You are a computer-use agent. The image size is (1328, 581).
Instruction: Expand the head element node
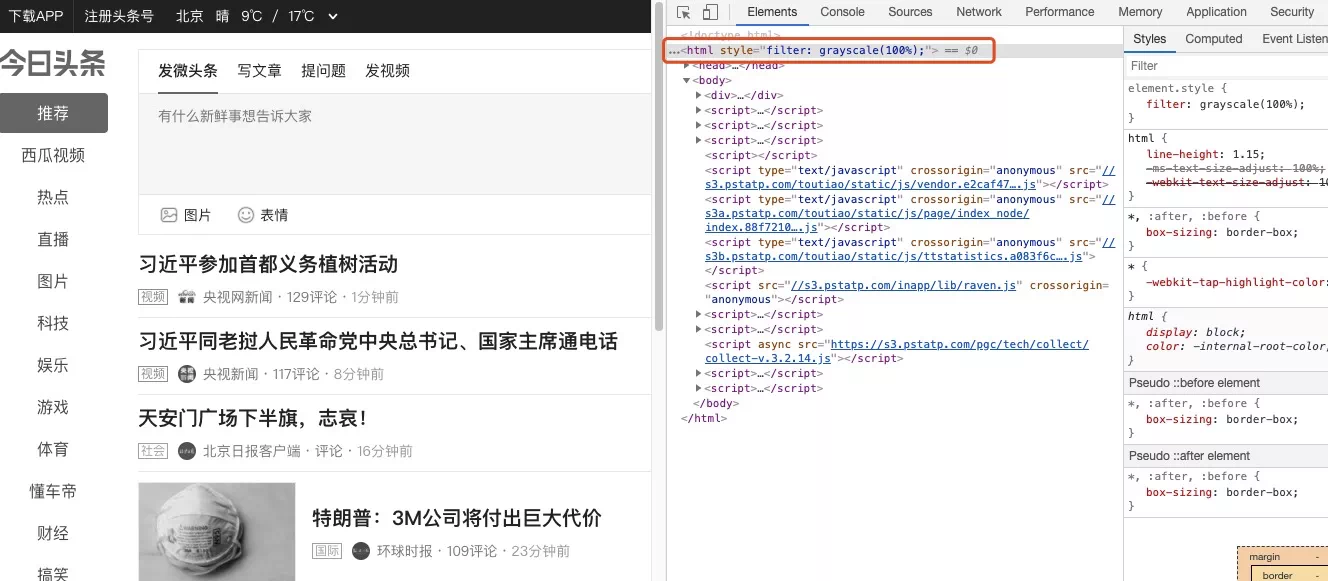pos(687,66)
